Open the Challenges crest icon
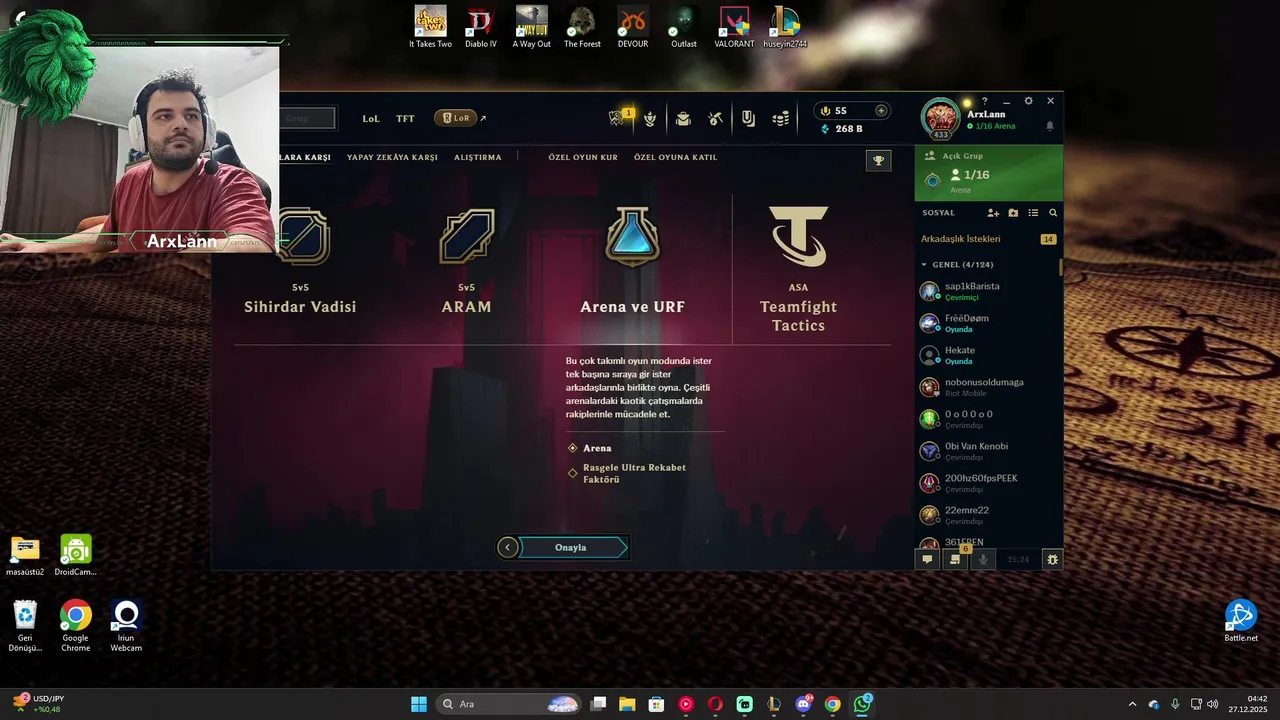1280x720 pixels. coord(650,118)
